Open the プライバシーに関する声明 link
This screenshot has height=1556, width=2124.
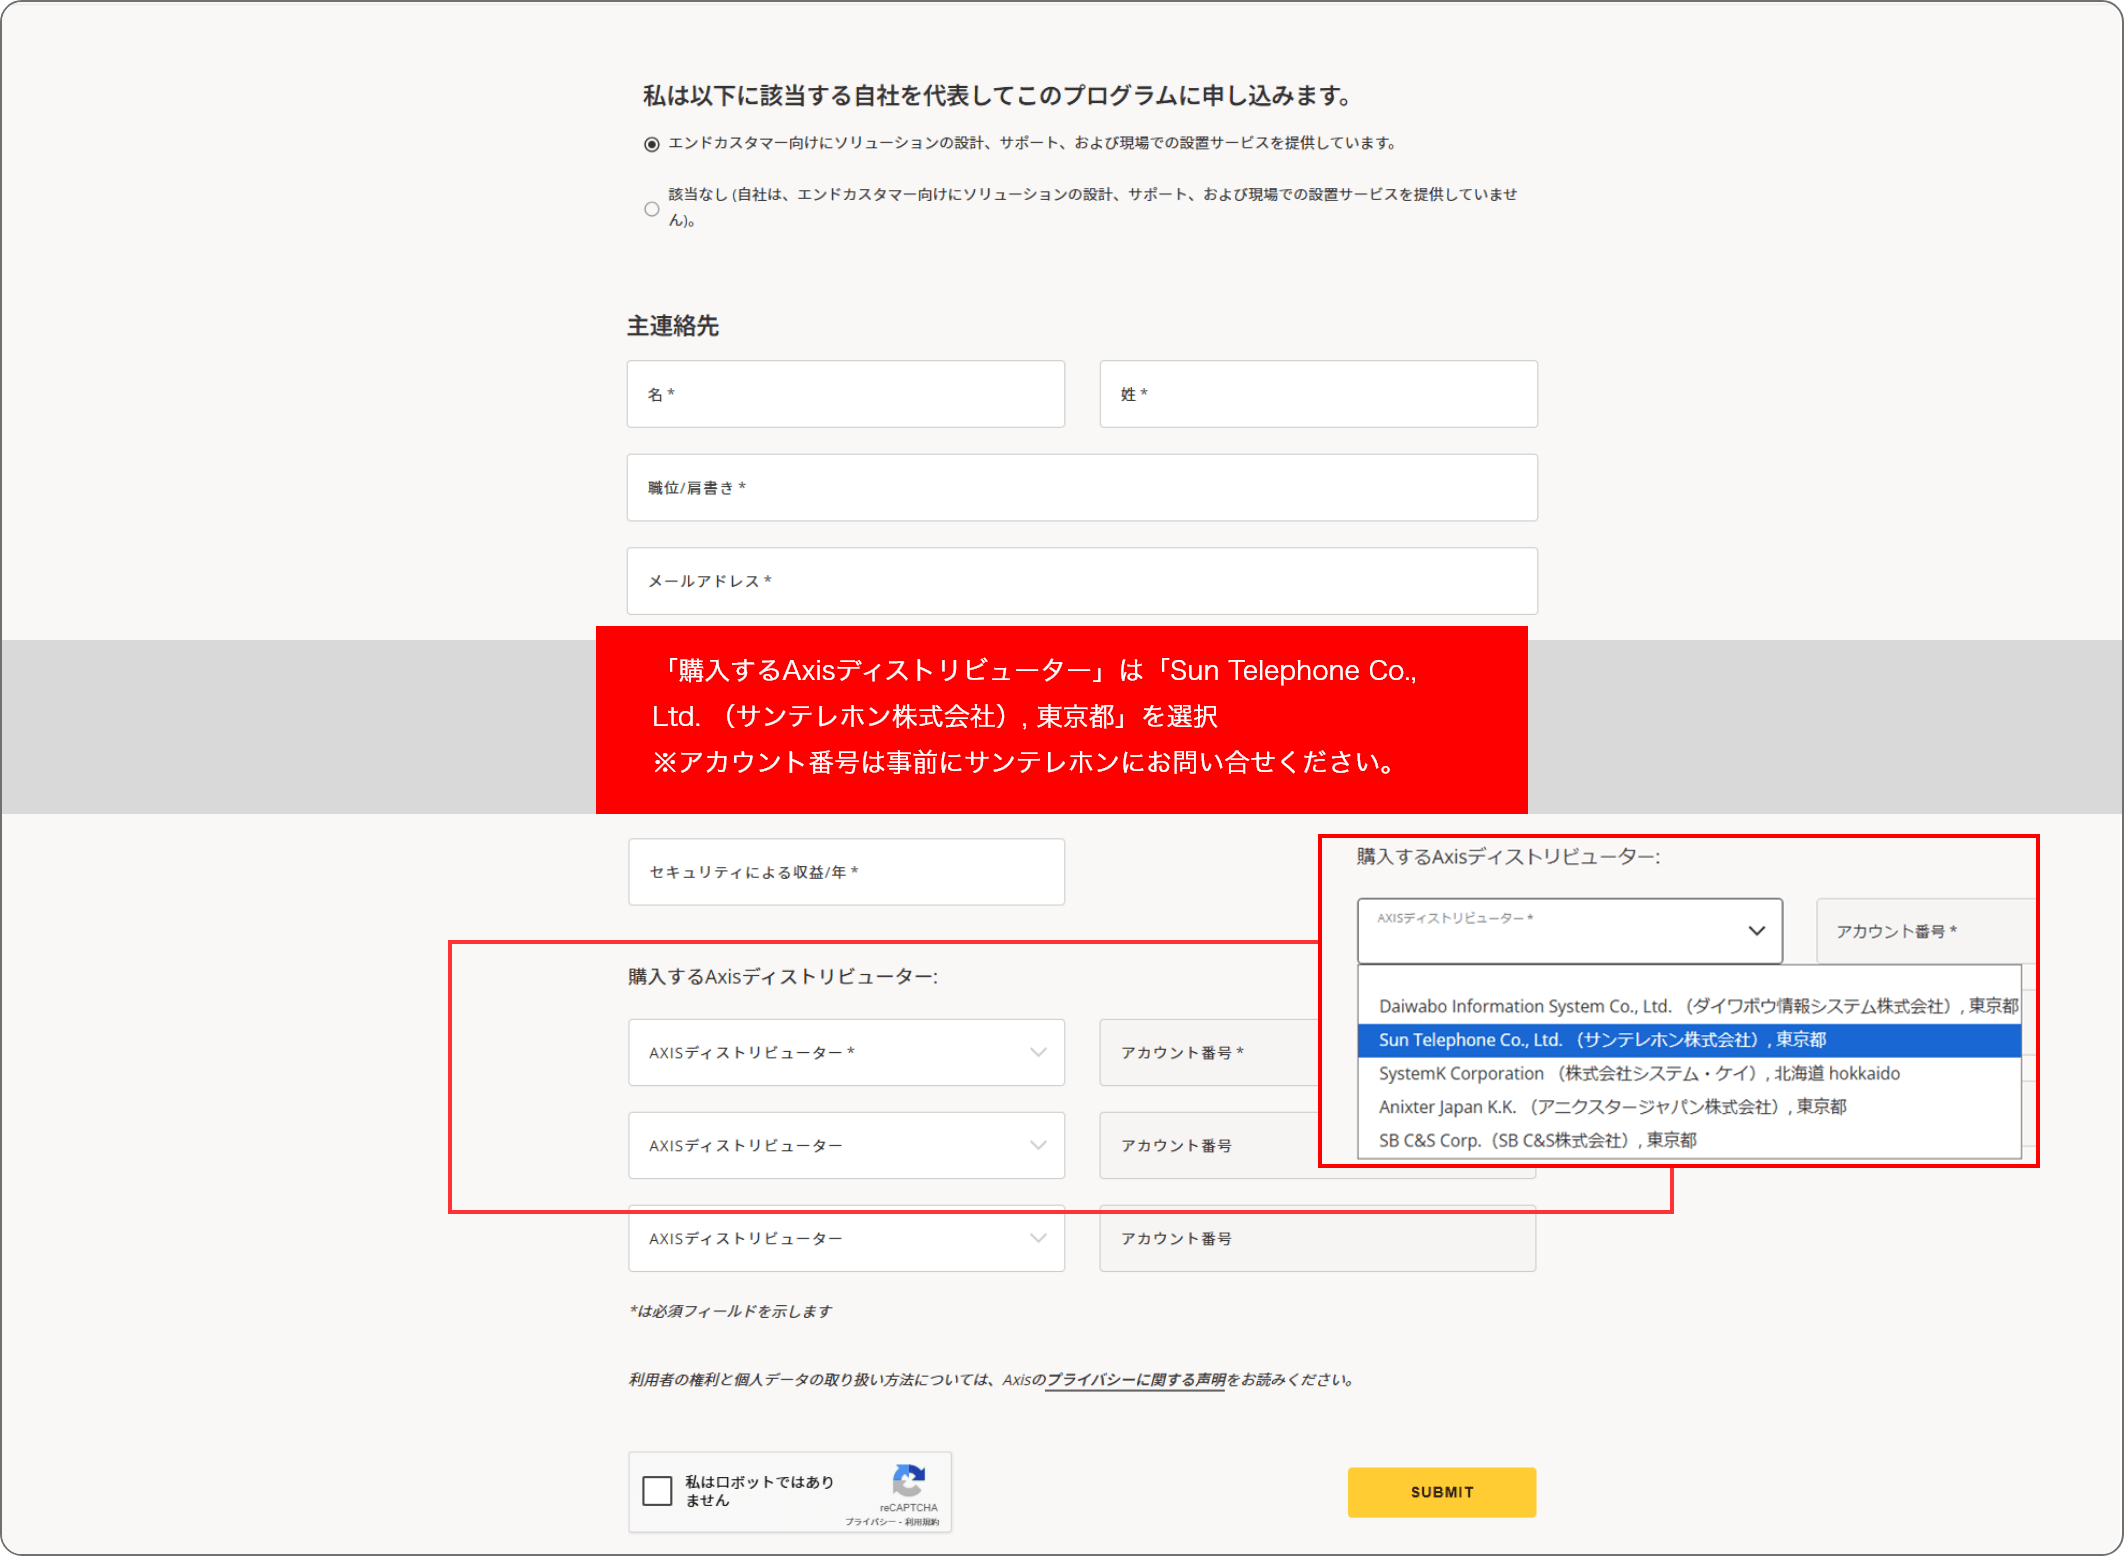pyautogui.click(x=1135, y=1380)
